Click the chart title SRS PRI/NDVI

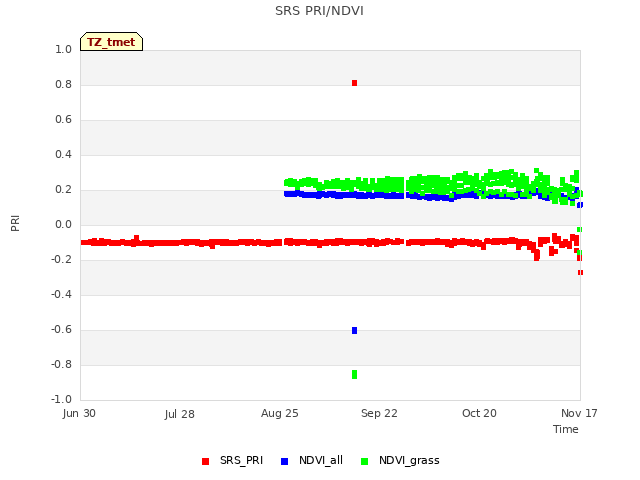pyautogui.click(x=319, y=11)
